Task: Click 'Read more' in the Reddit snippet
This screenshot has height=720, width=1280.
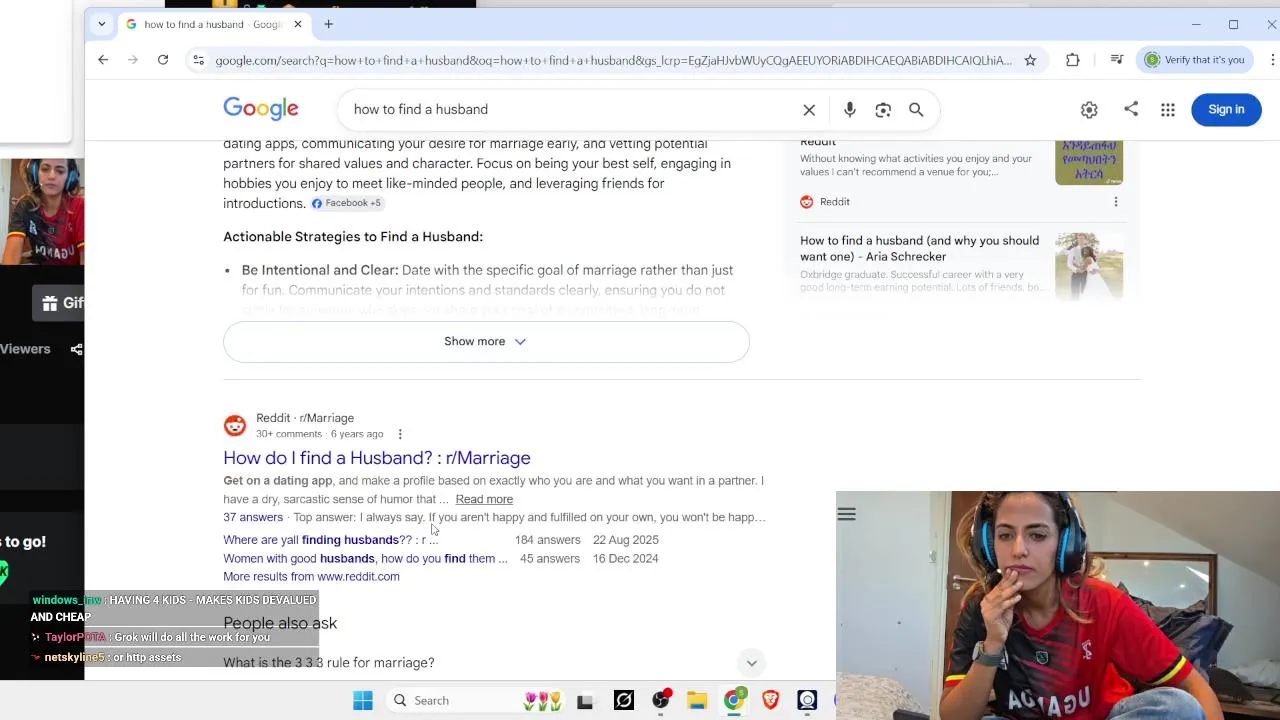Action: point(484,499)
